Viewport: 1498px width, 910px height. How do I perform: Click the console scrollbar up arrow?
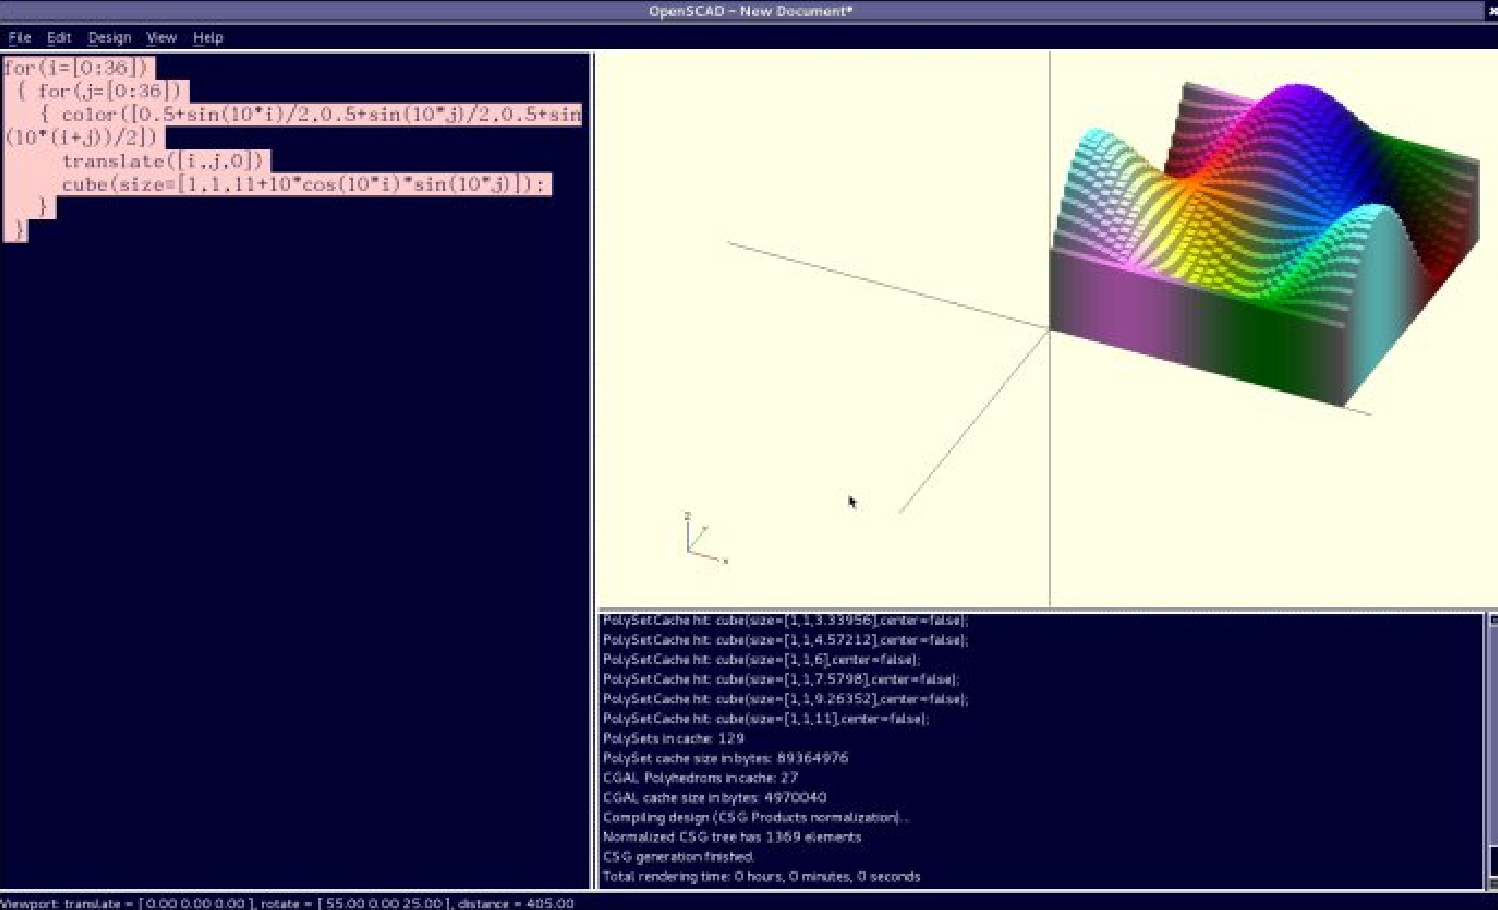[1493, 620]
